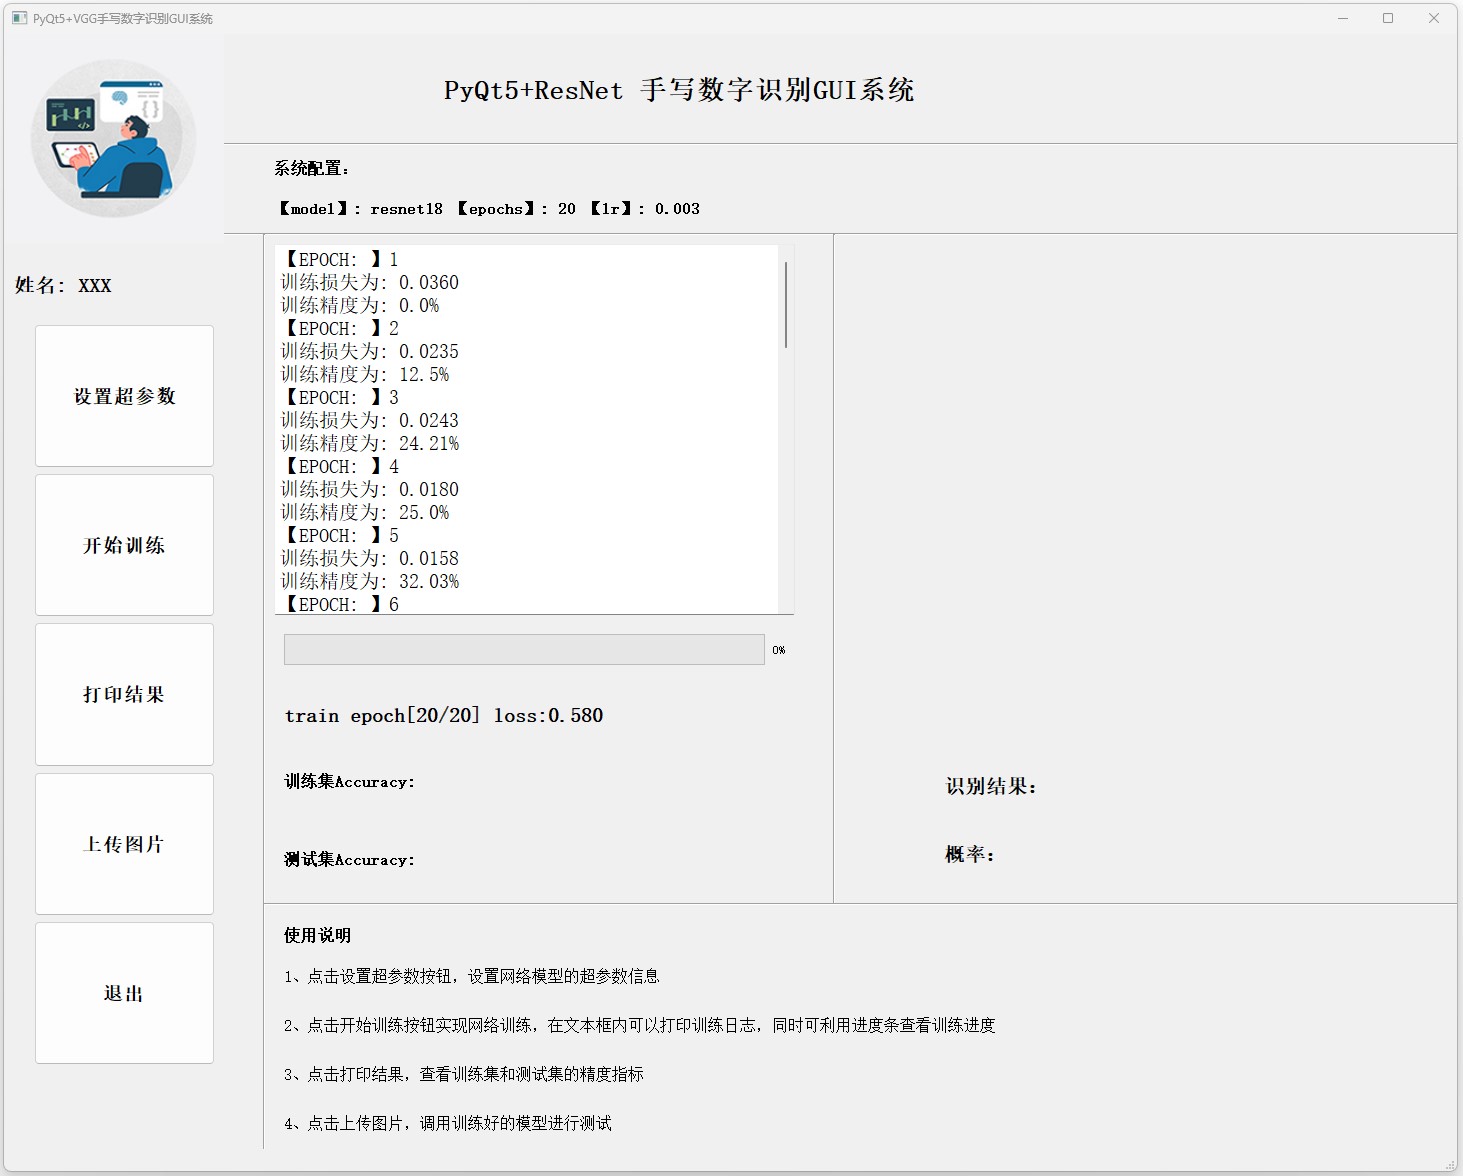Click the window title PyQt5+VGG手写数字识别GUI系统
The height and width of the screenshot is (1176, 1463).
click(122, 18)
